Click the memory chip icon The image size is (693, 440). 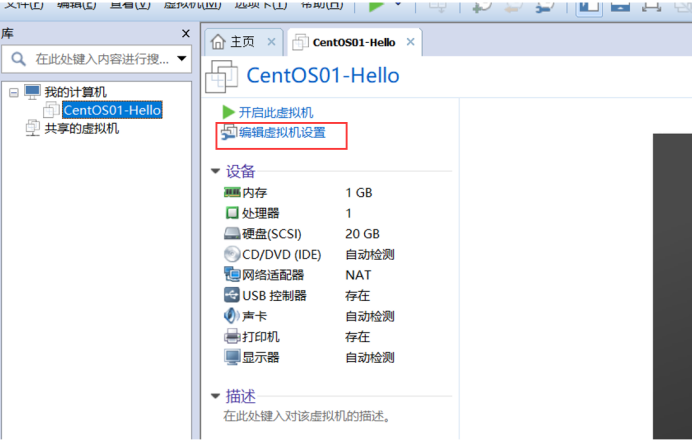pyautogui.click(x=232, y=192)
